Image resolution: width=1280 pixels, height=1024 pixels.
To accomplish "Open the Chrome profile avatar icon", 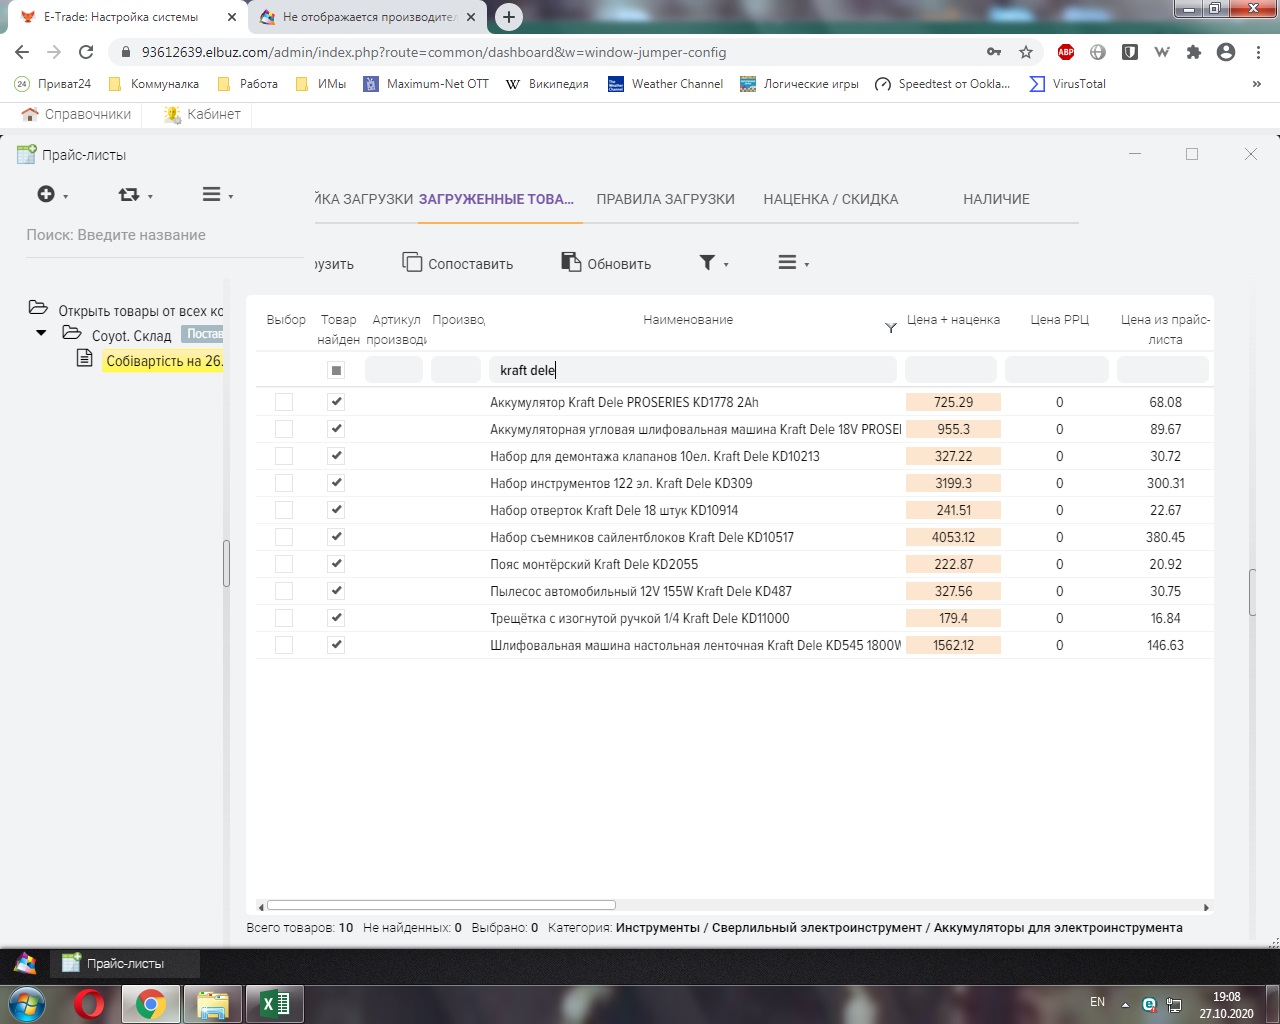I will (1226, 52).
